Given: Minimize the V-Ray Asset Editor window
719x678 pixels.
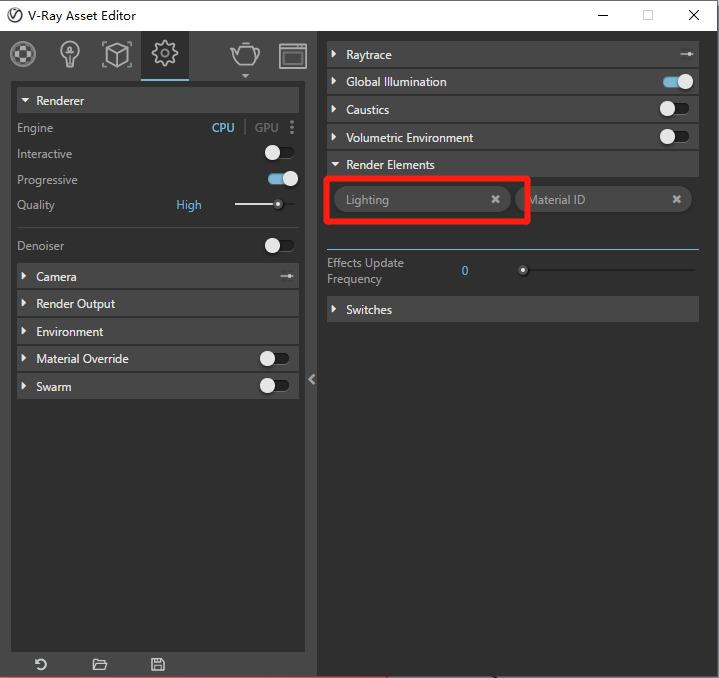Looking at the screenshot, I should click(x=603, y=15).
